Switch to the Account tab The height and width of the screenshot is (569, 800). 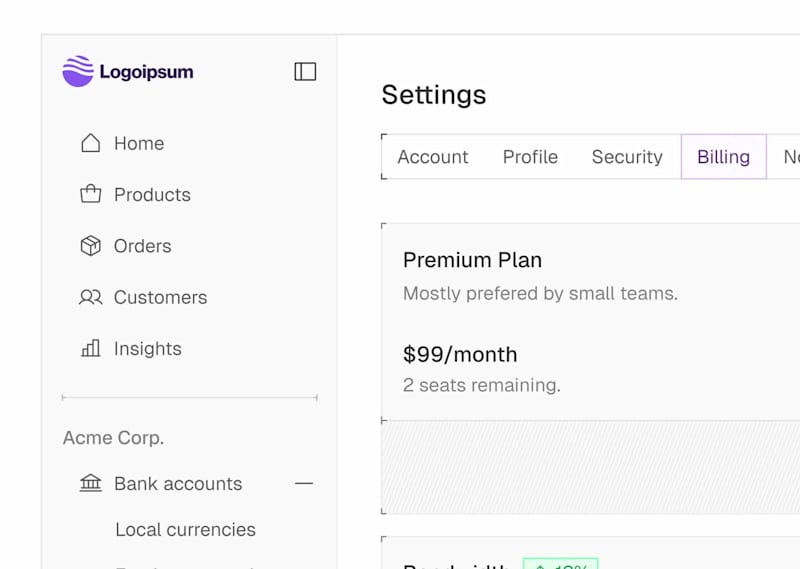coord(433,157)
